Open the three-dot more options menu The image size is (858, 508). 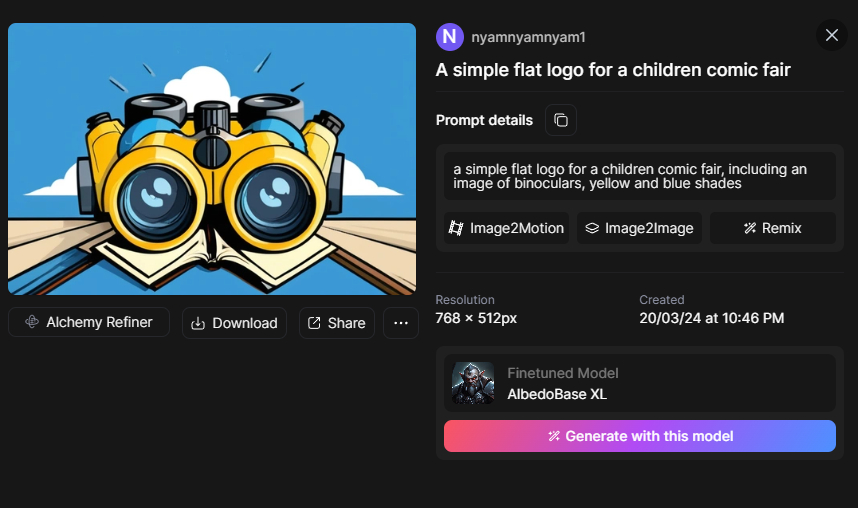(x=400, y=323)
